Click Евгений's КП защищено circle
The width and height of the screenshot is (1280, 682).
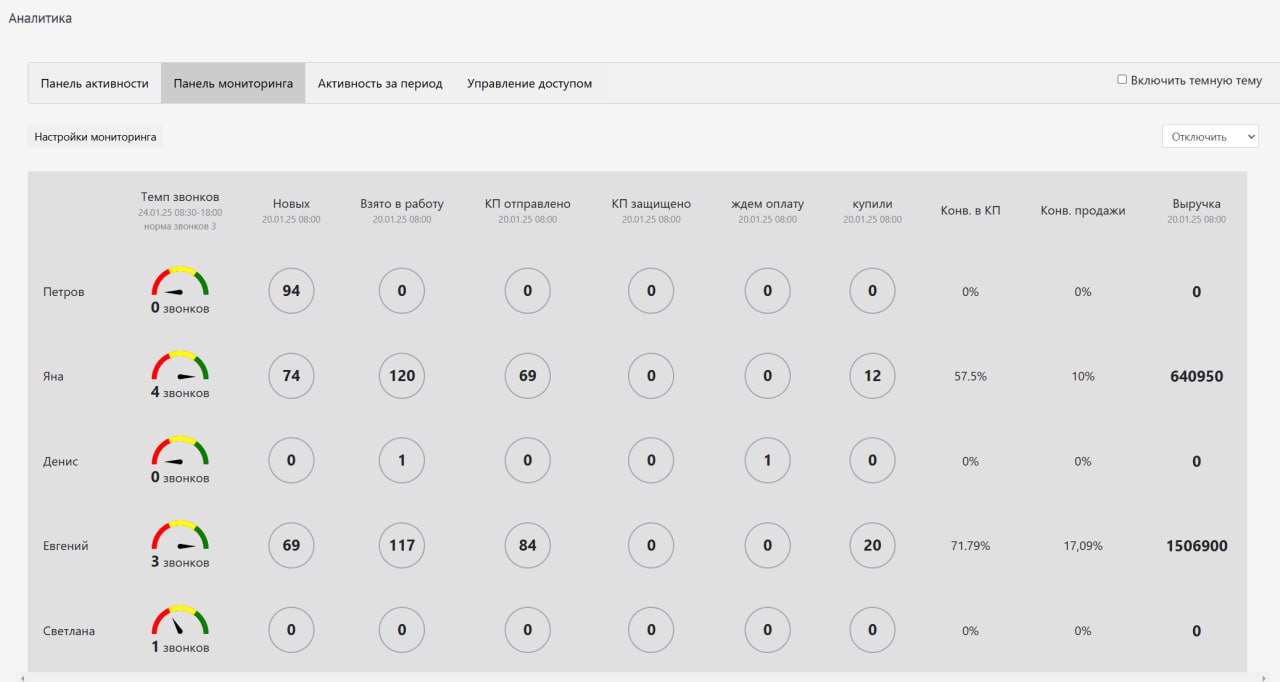tap(651, 545)
